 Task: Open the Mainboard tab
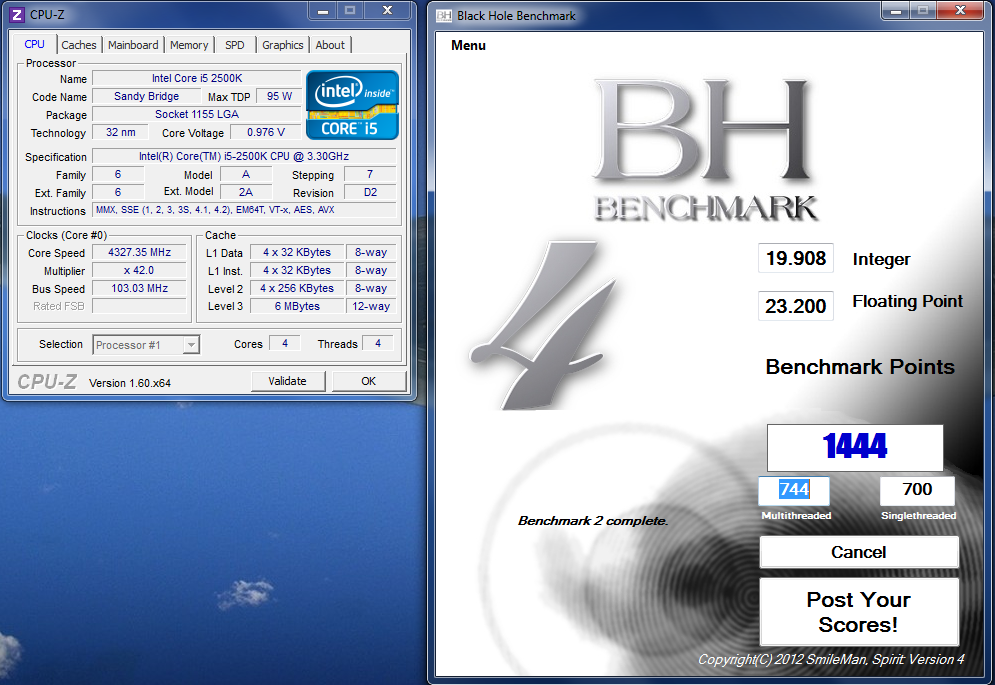[x=133, y=45]
